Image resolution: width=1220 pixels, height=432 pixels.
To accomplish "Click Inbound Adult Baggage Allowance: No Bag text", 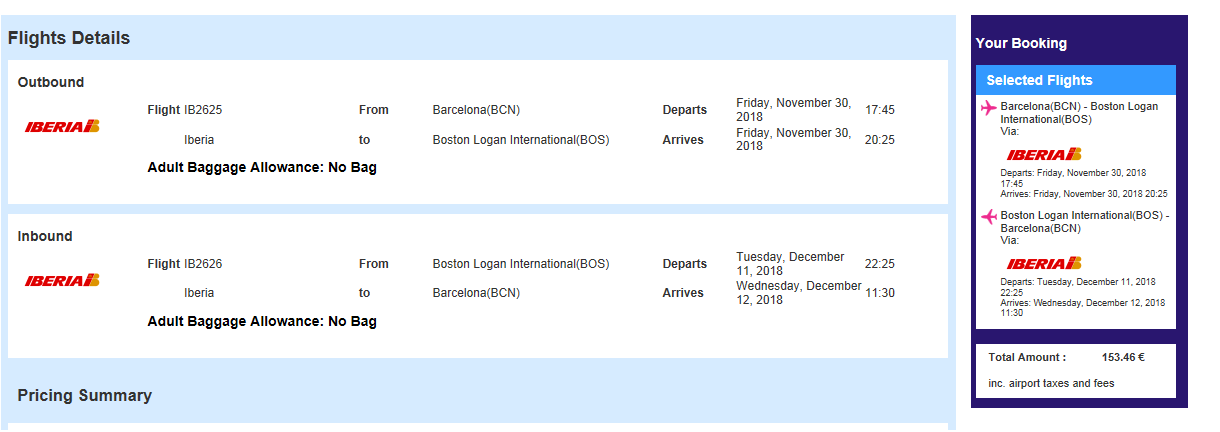I will (262, 322).
